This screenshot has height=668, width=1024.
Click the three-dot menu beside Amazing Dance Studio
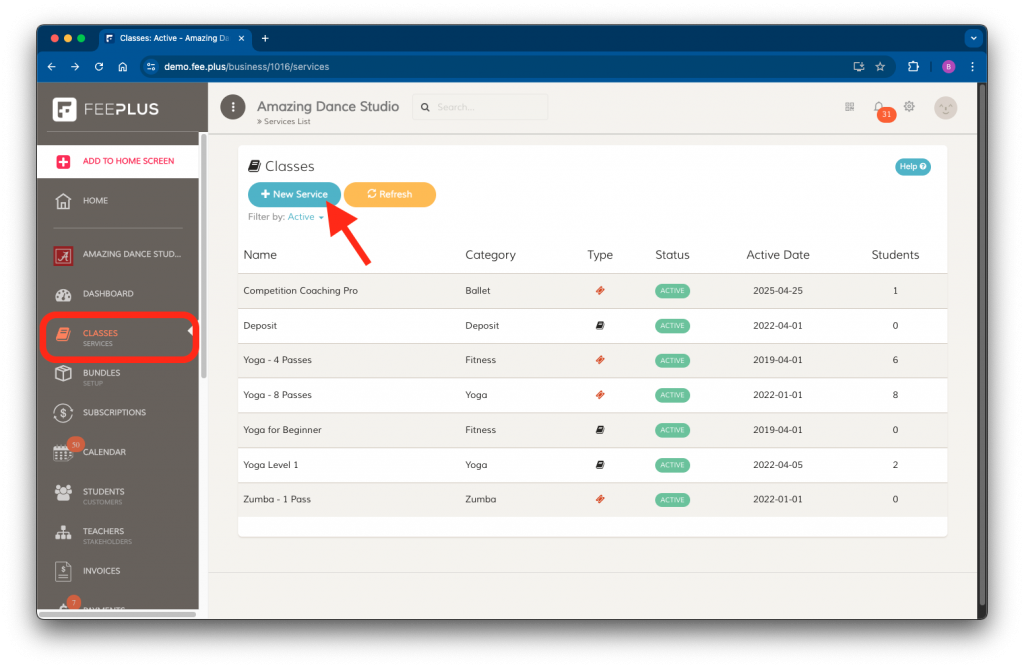coord(233,107)
